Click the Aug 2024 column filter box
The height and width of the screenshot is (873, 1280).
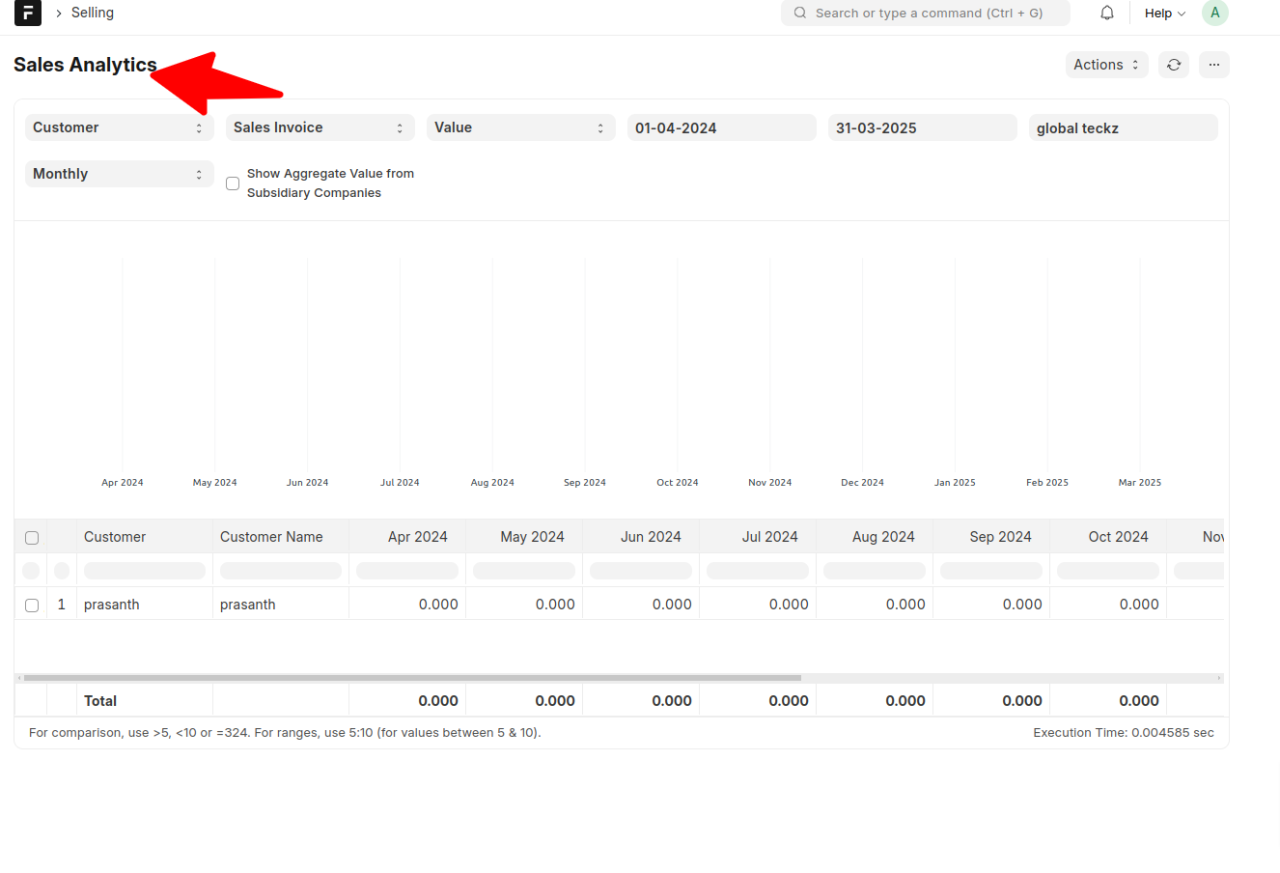tap(875, 571)
